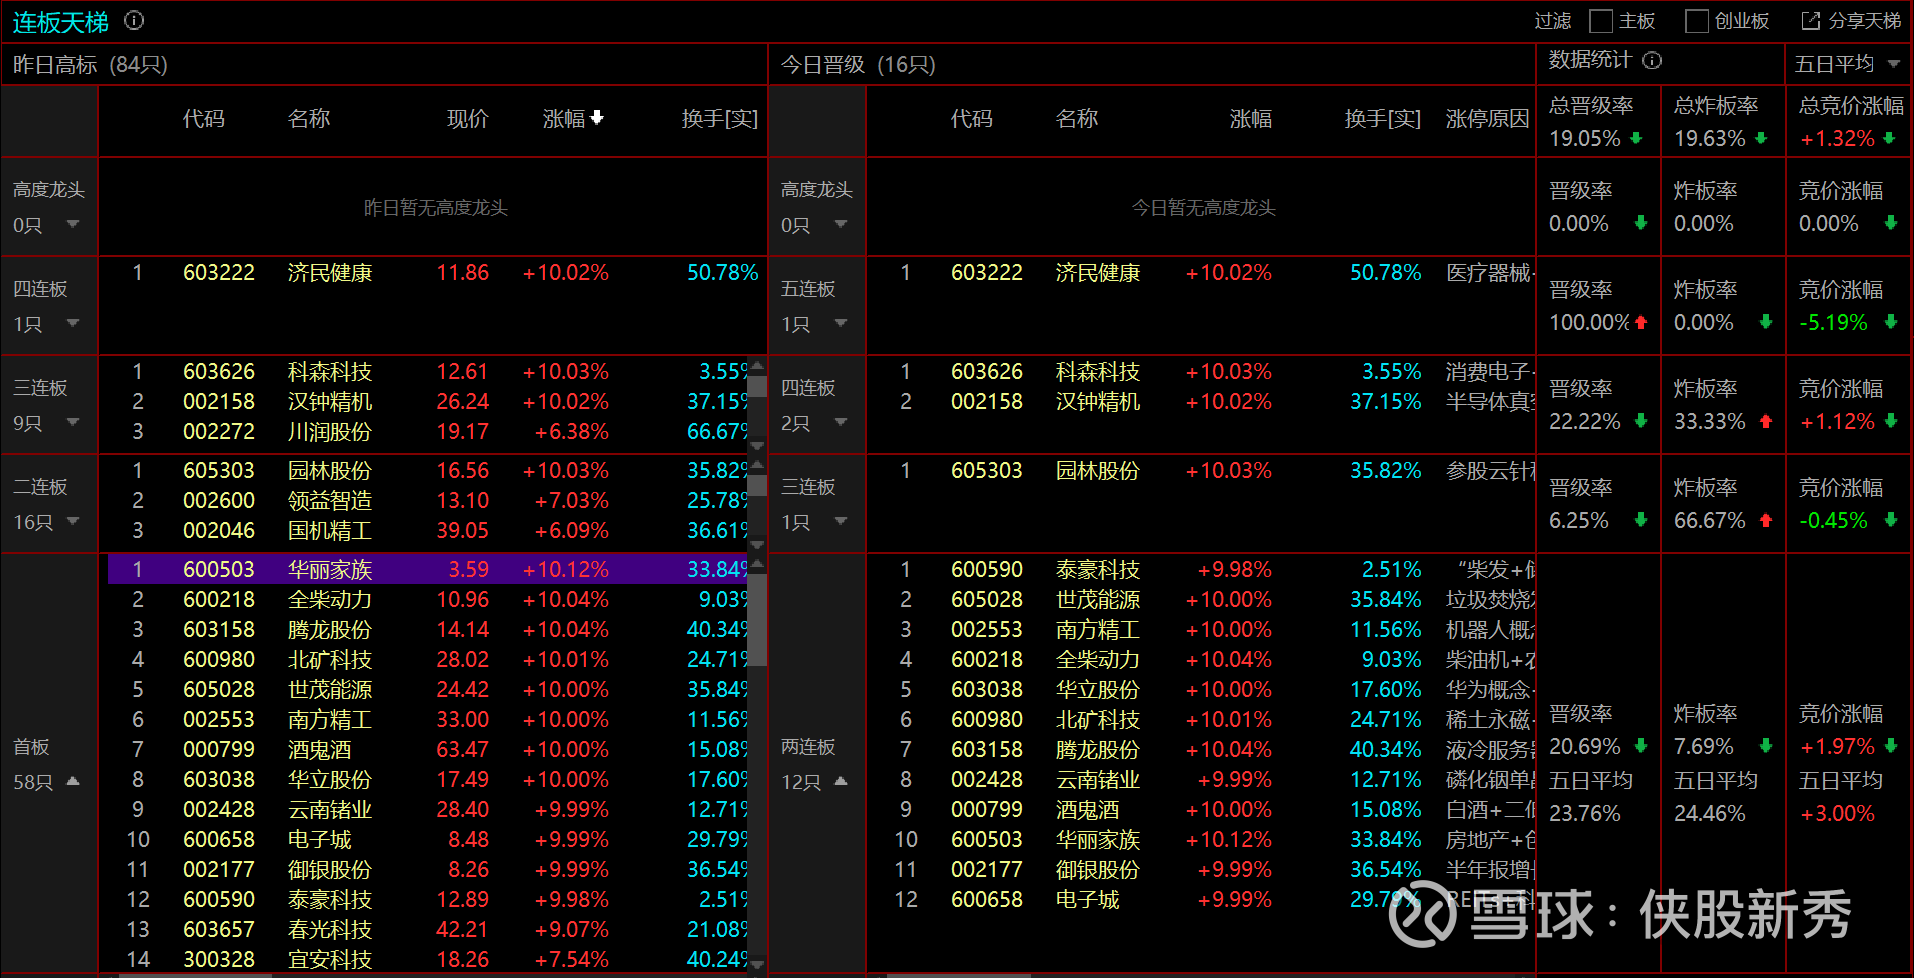Sort yesterday list by 换手[实] column
This screenshot has width=1914, height=978.
(x=719, y=119)
